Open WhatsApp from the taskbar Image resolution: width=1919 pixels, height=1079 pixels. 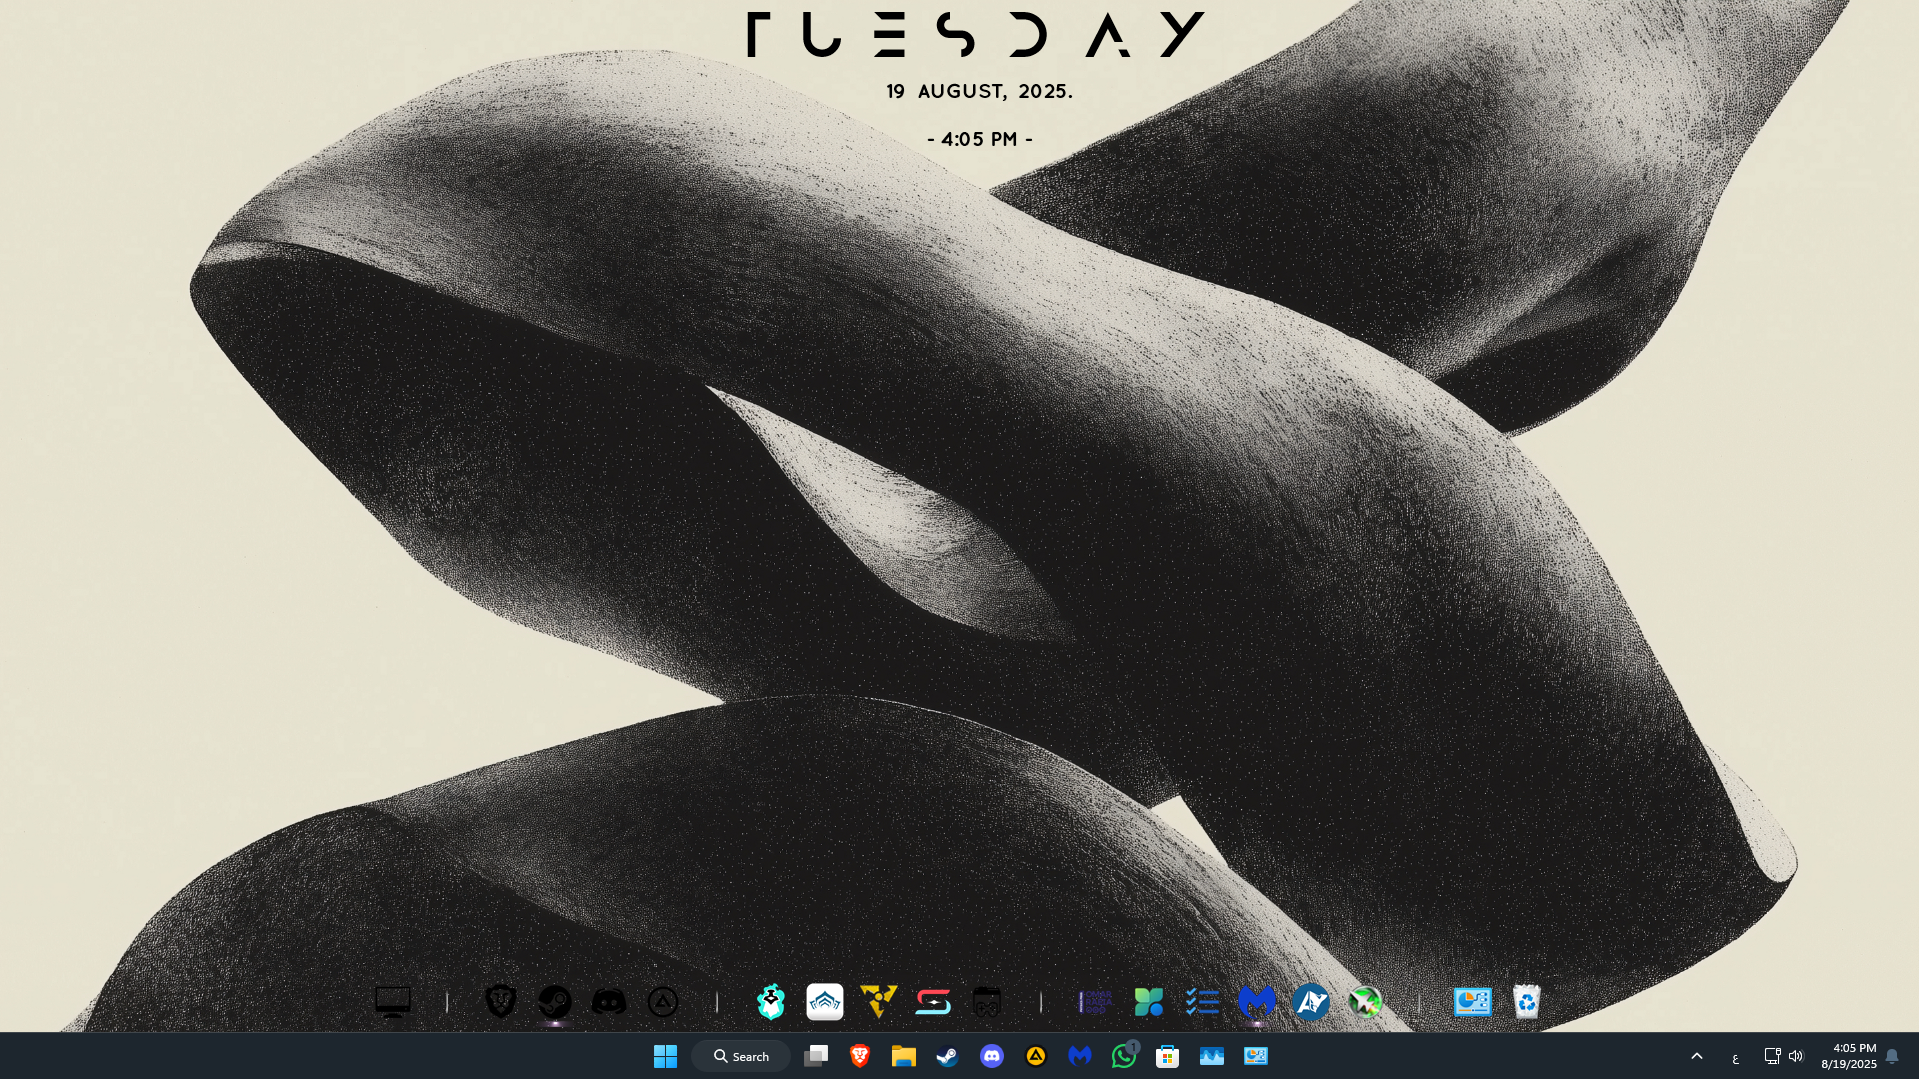point(1124,1056)
